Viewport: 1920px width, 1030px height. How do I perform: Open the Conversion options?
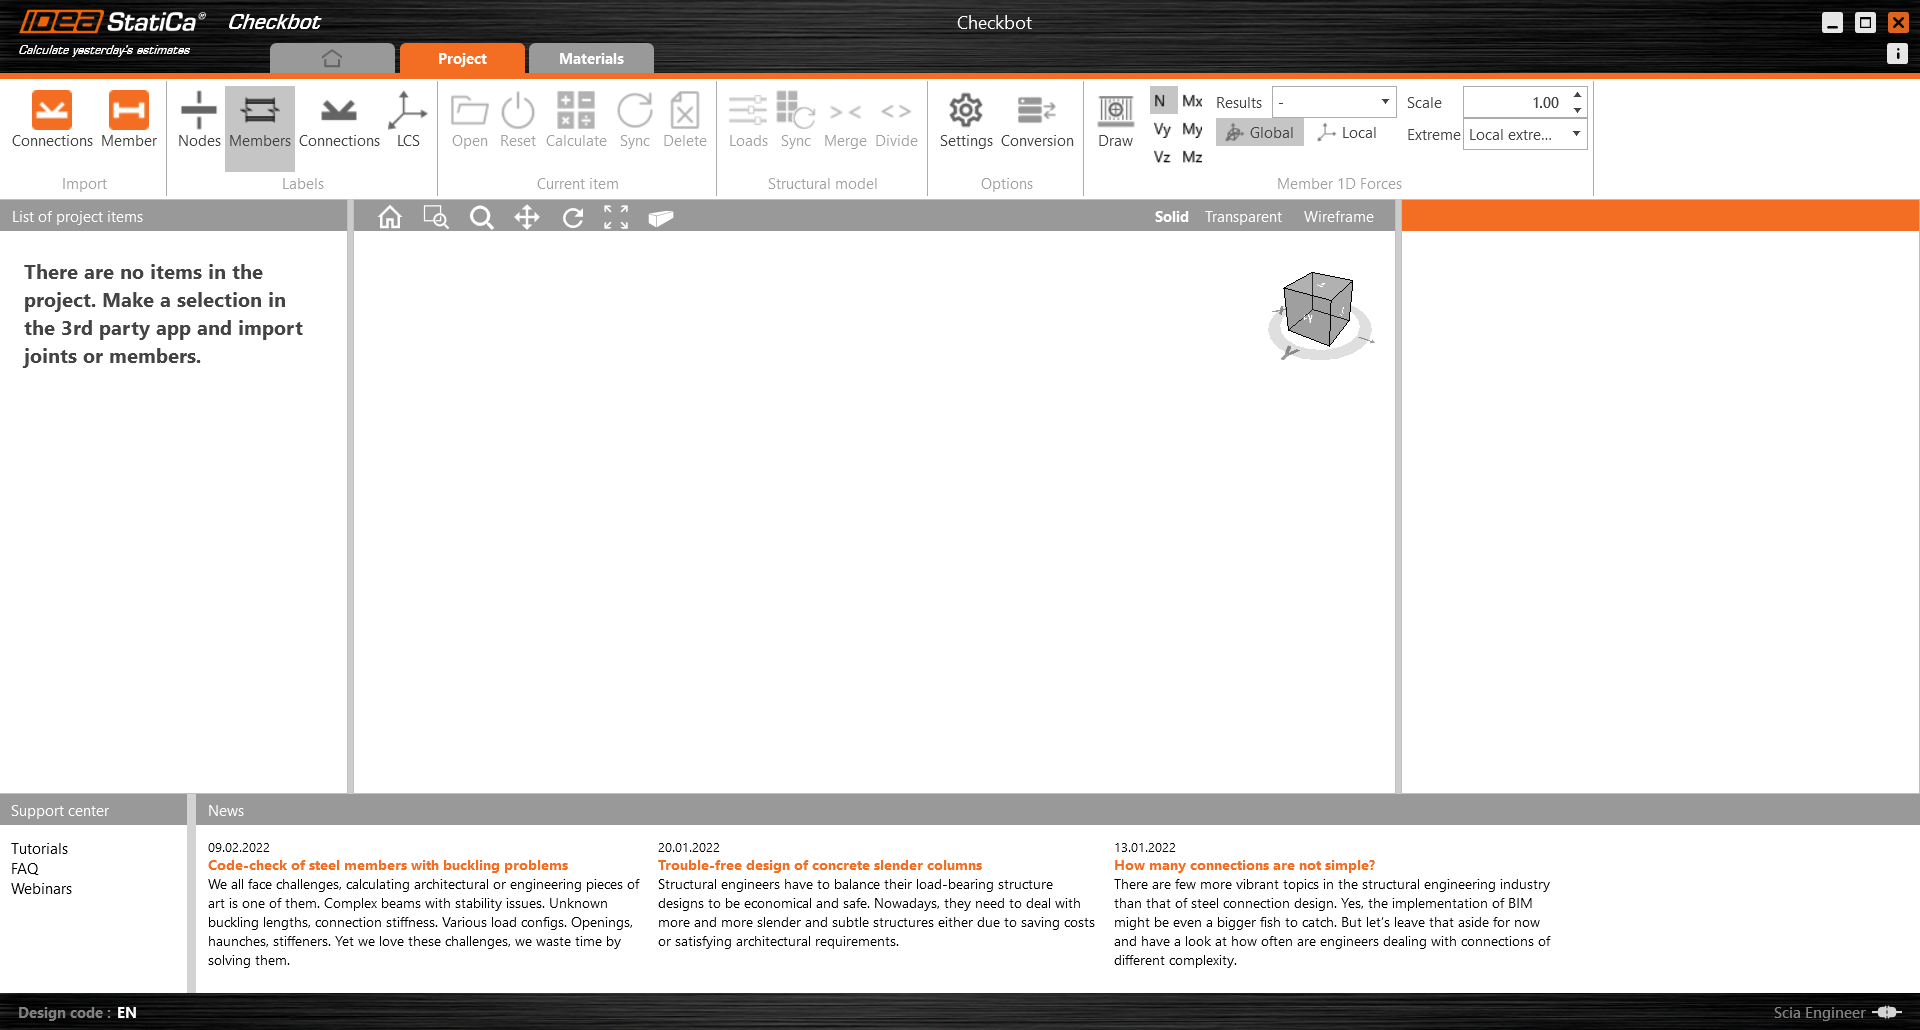1037,119
